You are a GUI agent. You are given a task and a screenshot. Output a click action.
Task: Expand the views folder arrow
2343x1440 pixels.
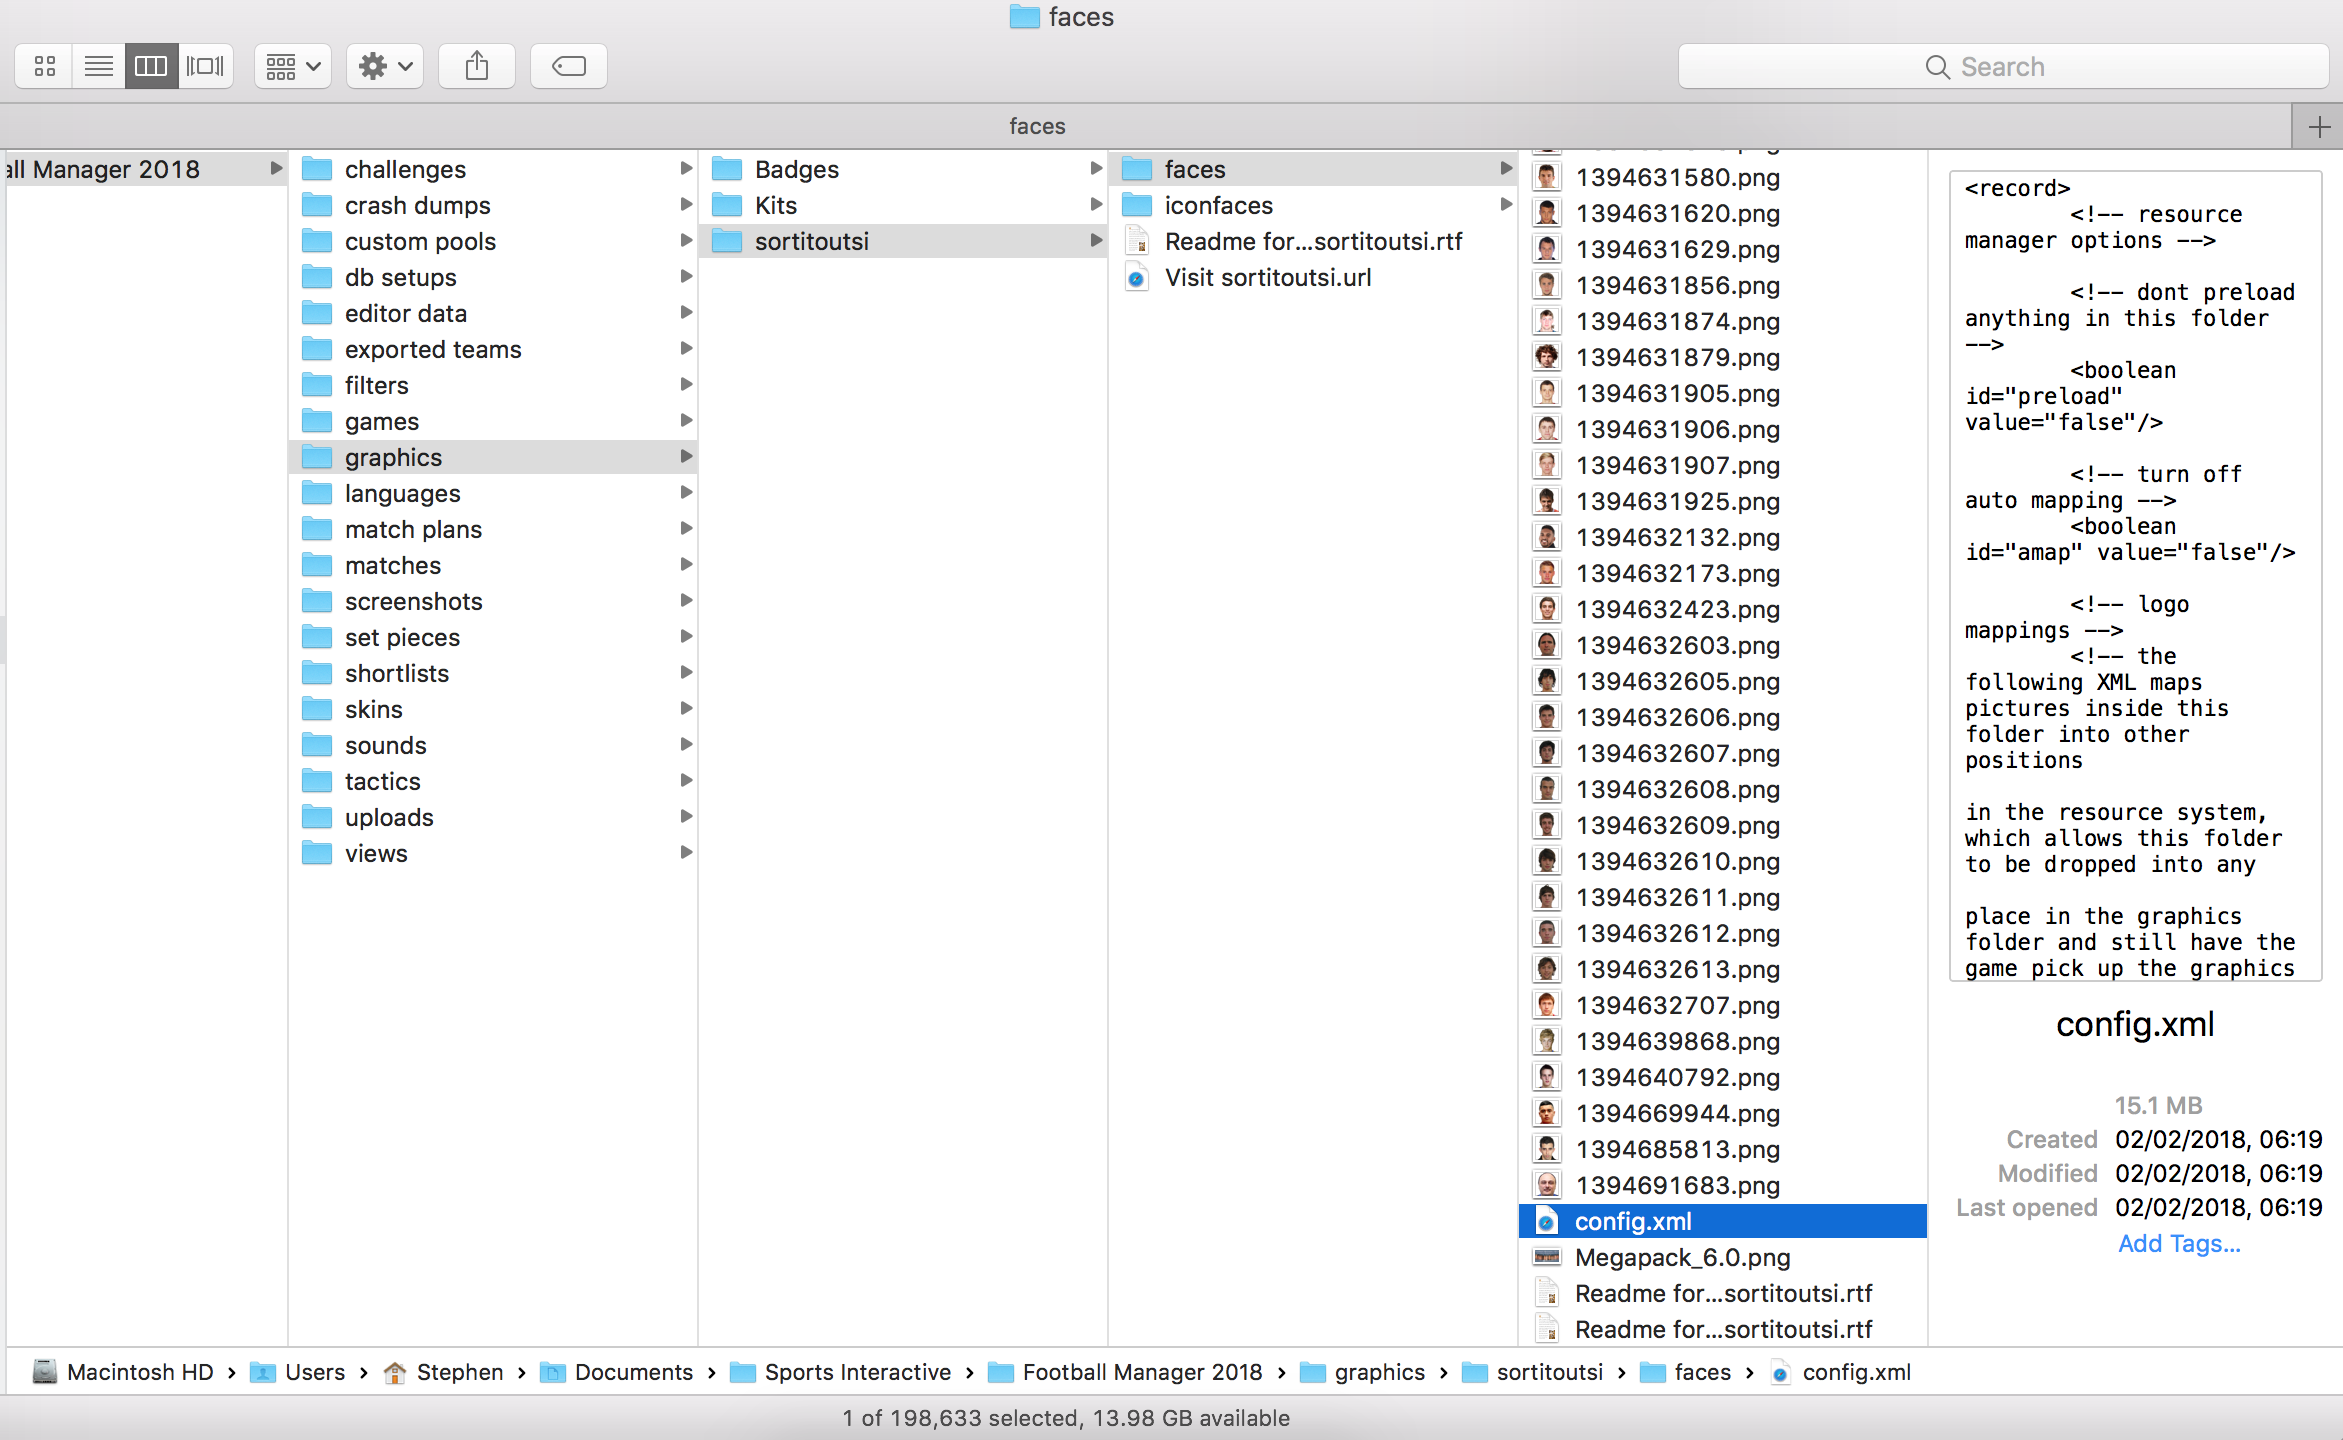[x=686, y=852]
